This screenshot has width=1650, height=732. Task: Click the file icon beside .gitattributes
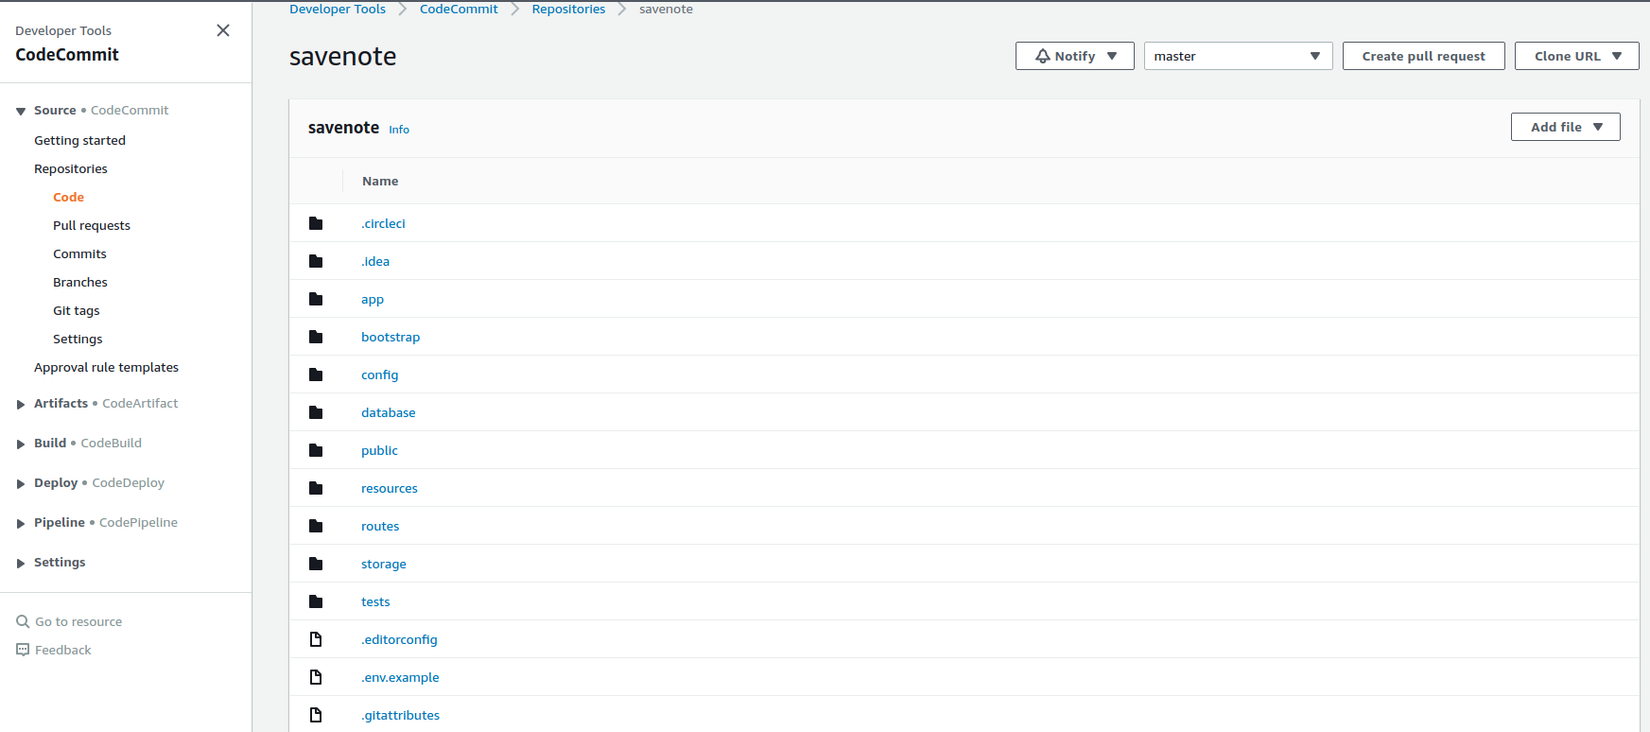316,715
